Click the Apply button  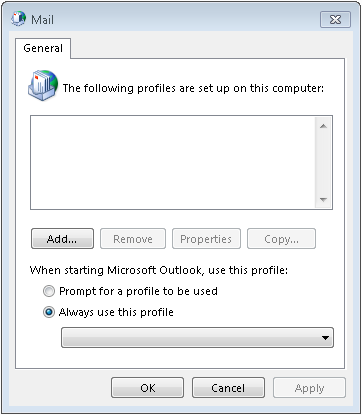coord(309,388)
